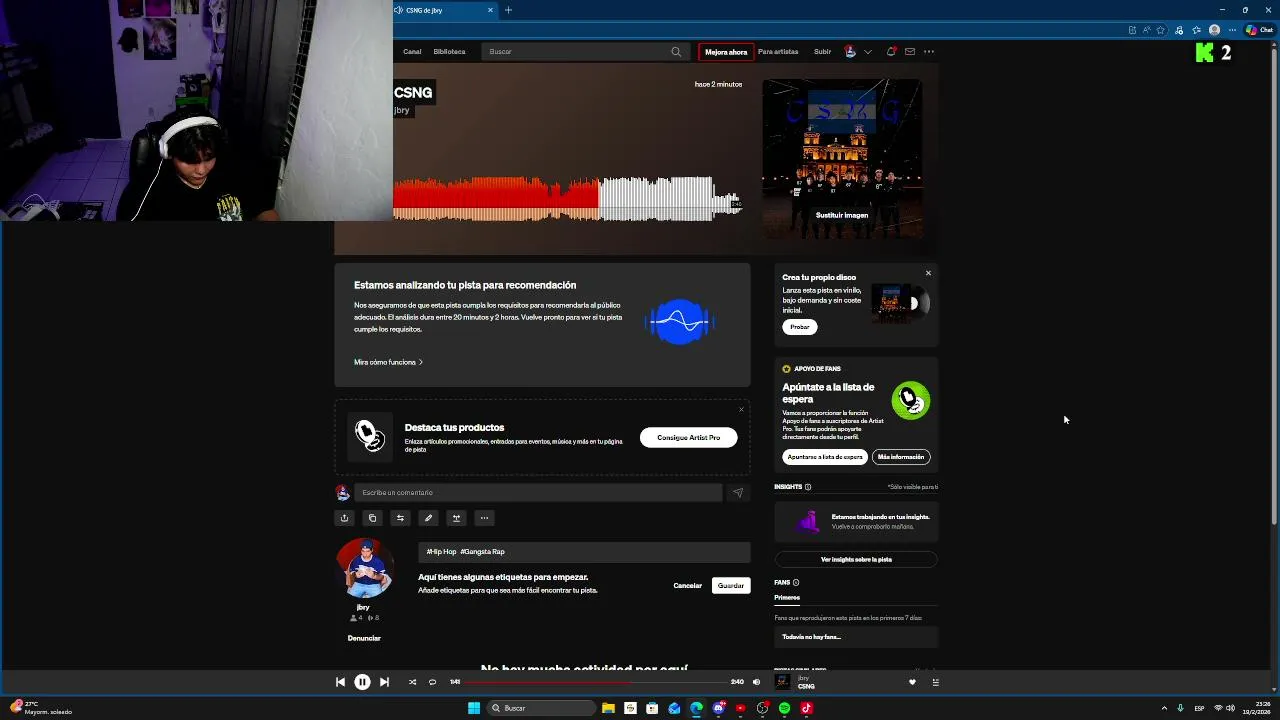Open the Windows Start button

pos(474,708)
